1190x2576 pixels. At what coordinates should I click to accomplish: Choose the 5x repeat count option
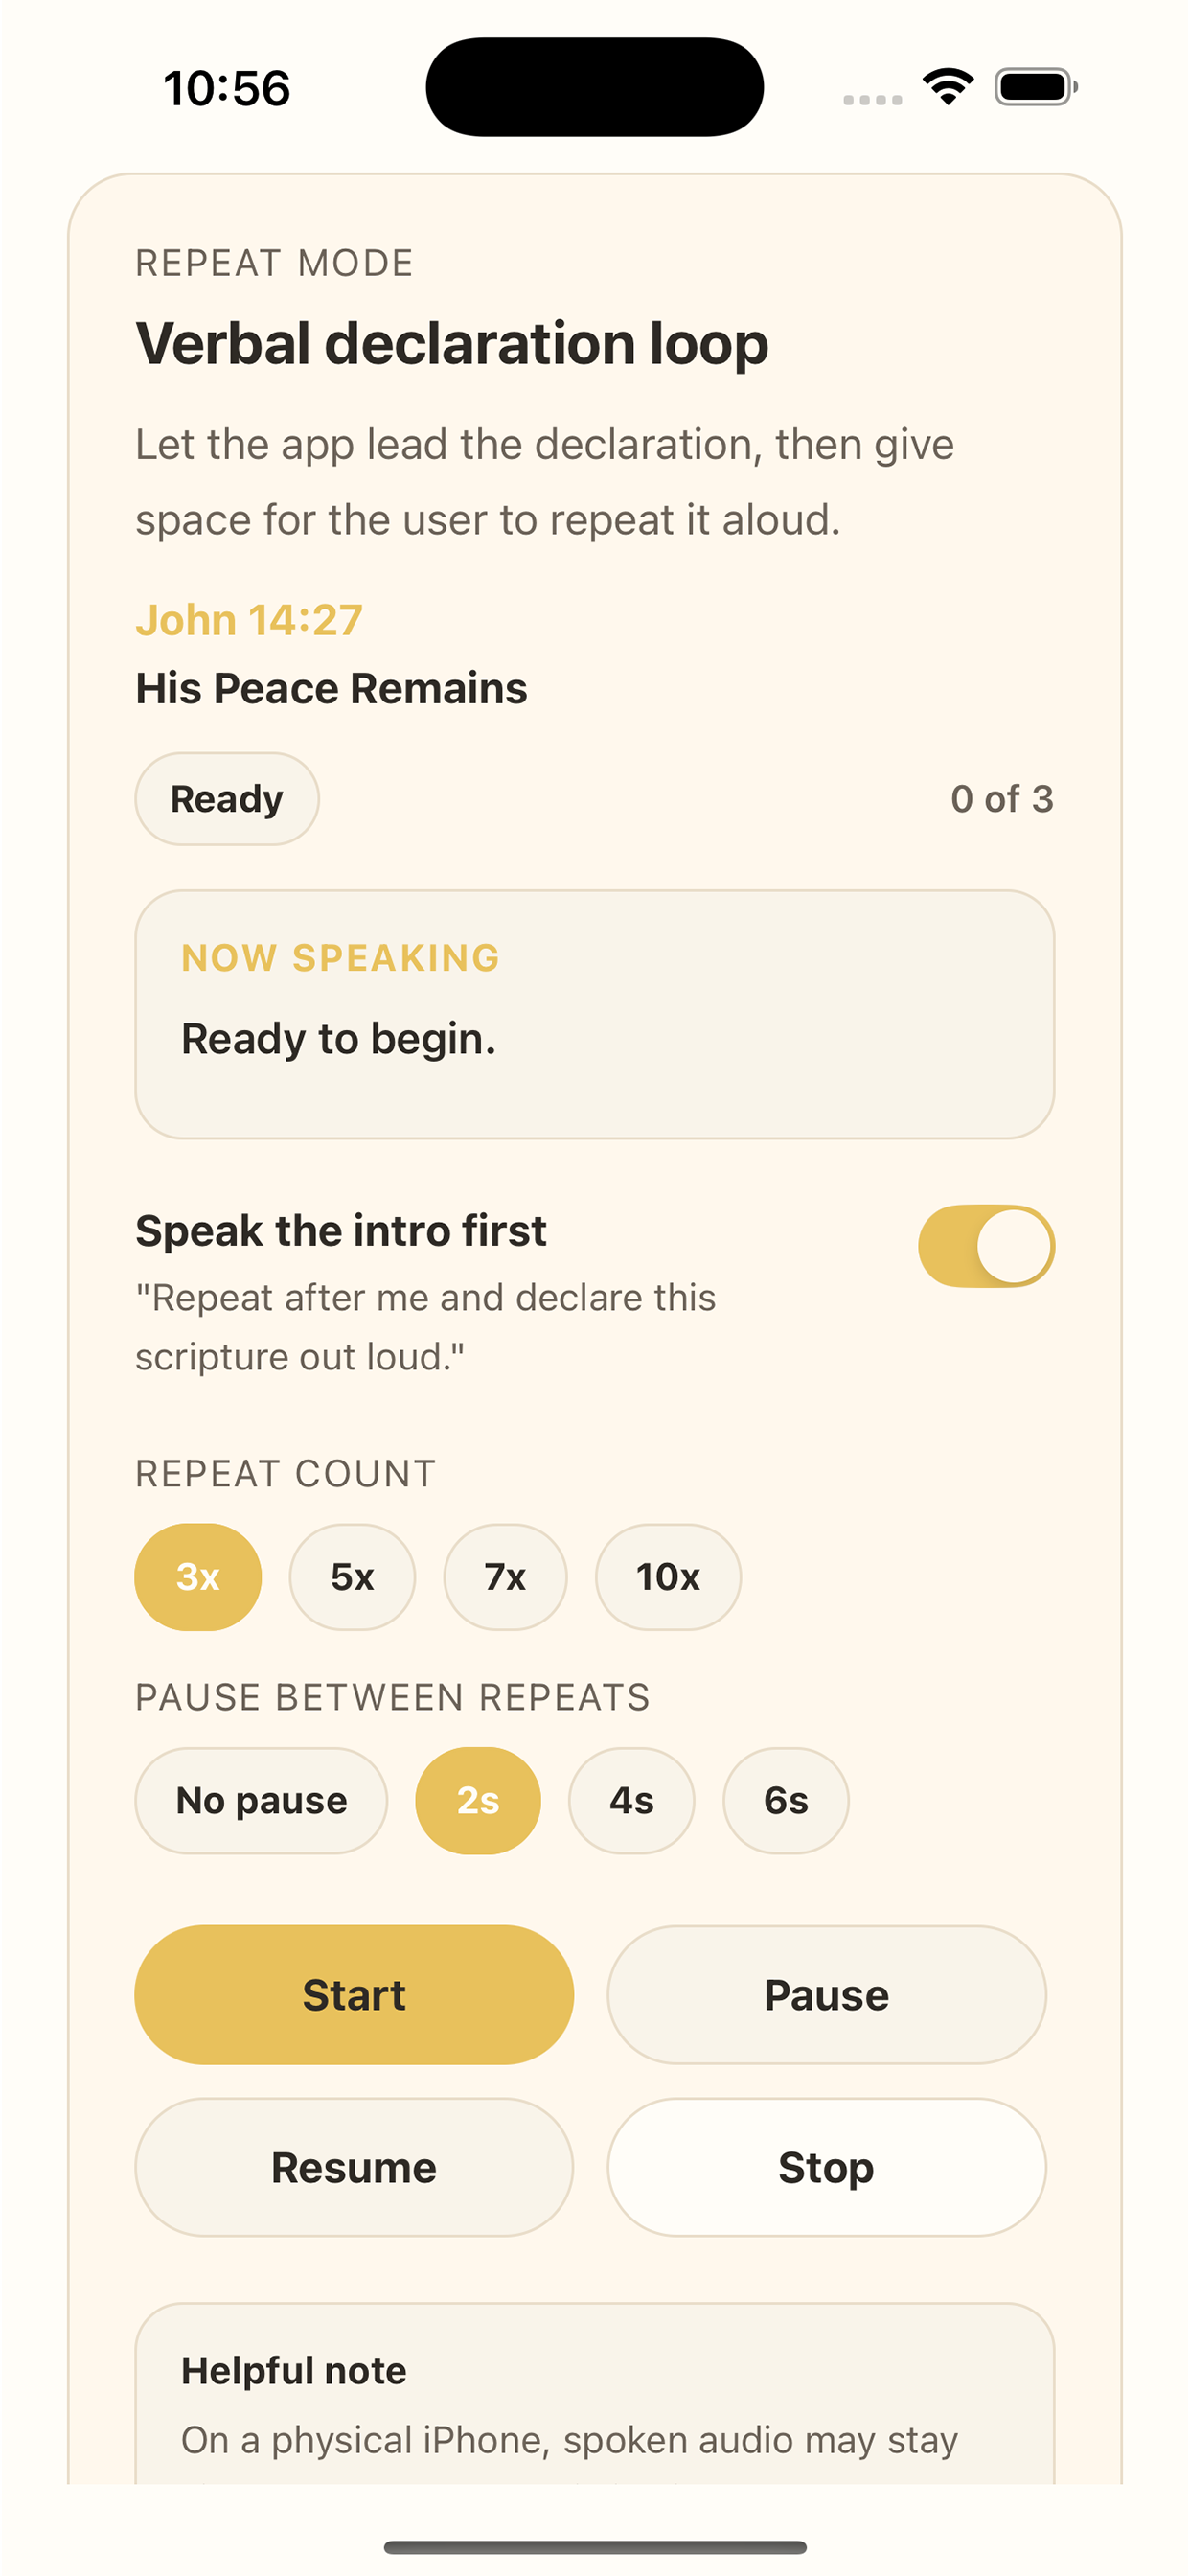pos(352,1577)
